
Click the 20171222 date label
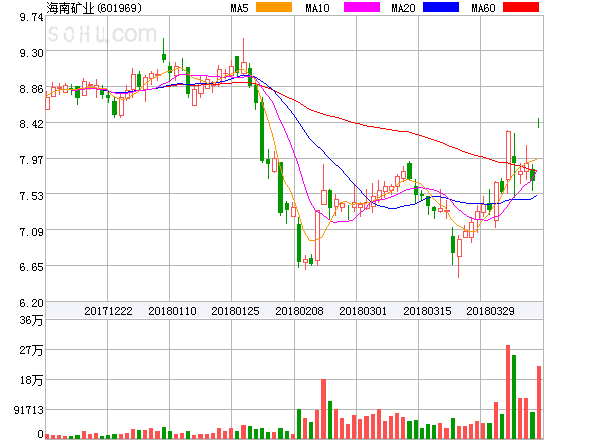108,311
